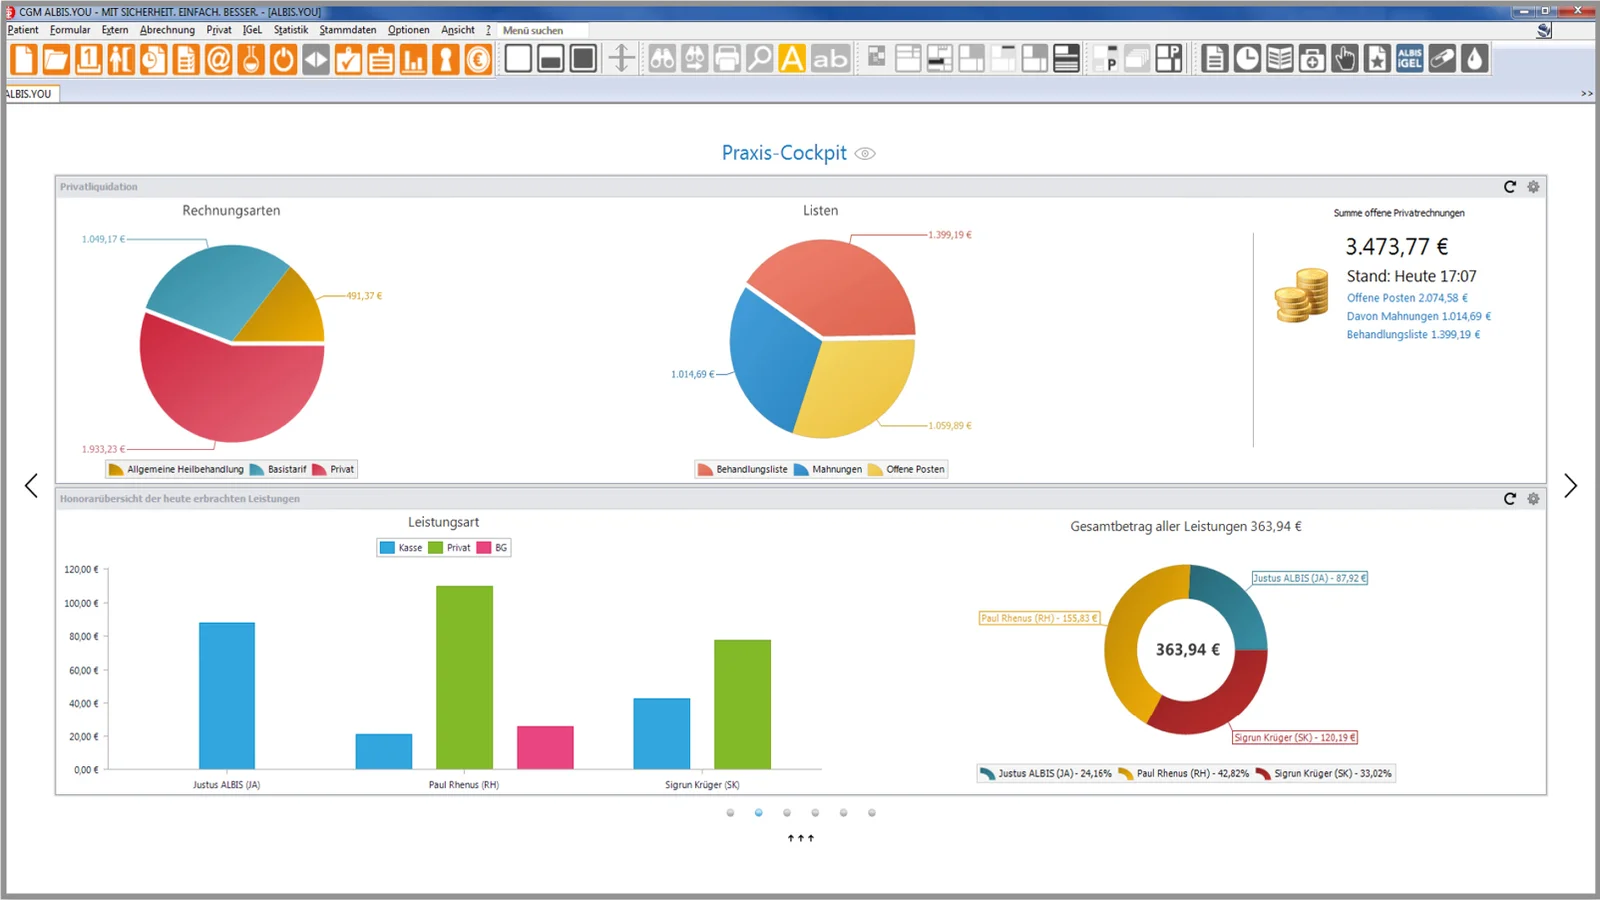Open the Stammdaten menu
This screenshot has height=900, width=1600.
click(348, 30)
